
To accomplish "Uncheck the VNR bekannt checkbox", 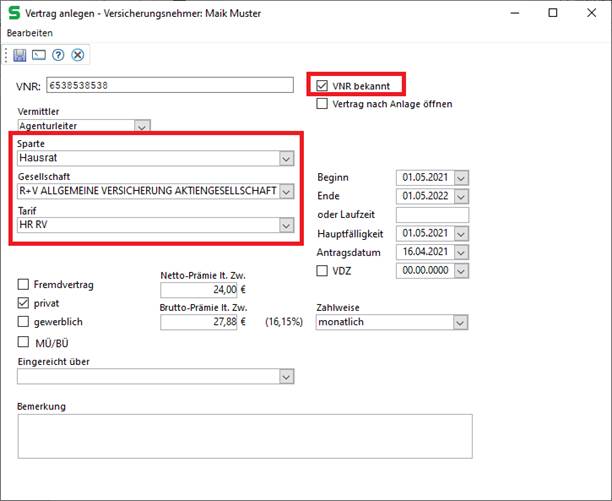I will (322, 86).
